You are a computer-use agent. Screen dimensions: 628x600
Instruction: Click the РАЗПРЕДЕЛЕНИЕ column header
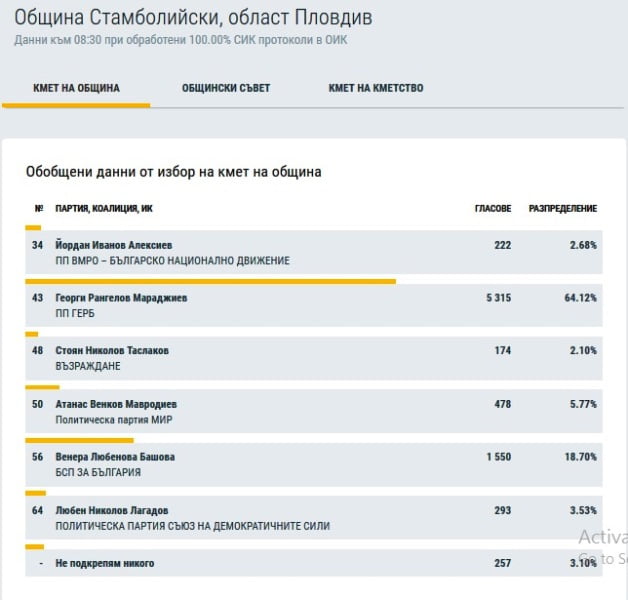pyautogui.click(x=563, y=209)
